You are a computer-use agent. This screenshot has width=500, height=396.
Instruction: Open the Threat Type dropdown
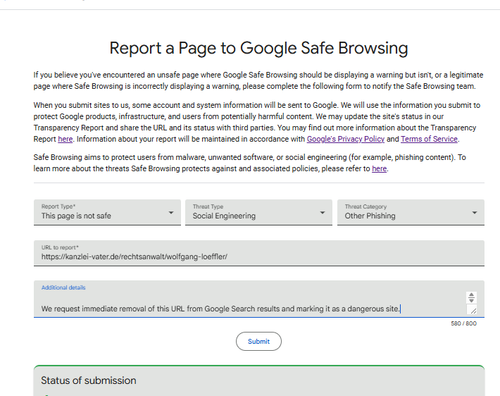[259, 212]
